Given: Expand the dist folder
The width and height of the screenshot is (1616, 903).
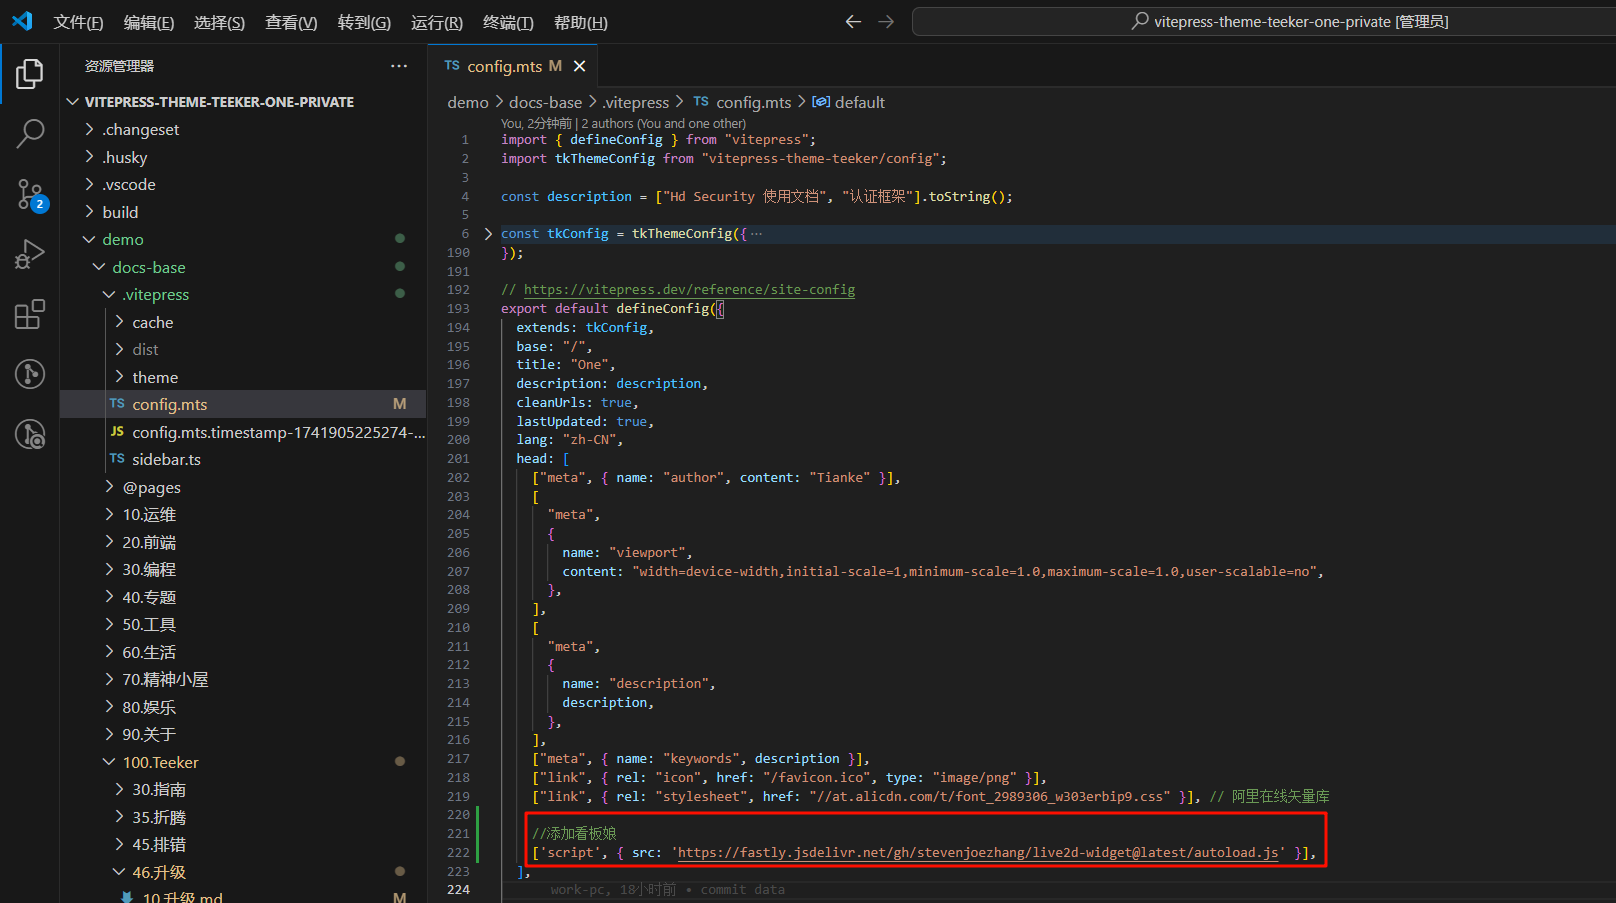Looking at the screenshot, I should (120, 349).
